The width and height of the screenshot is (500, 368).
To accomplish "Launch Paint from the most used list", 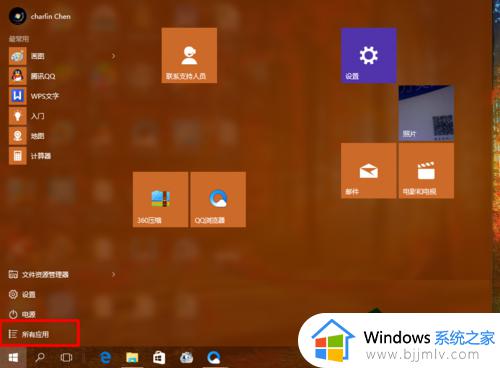I will click(x=27, y=56).
